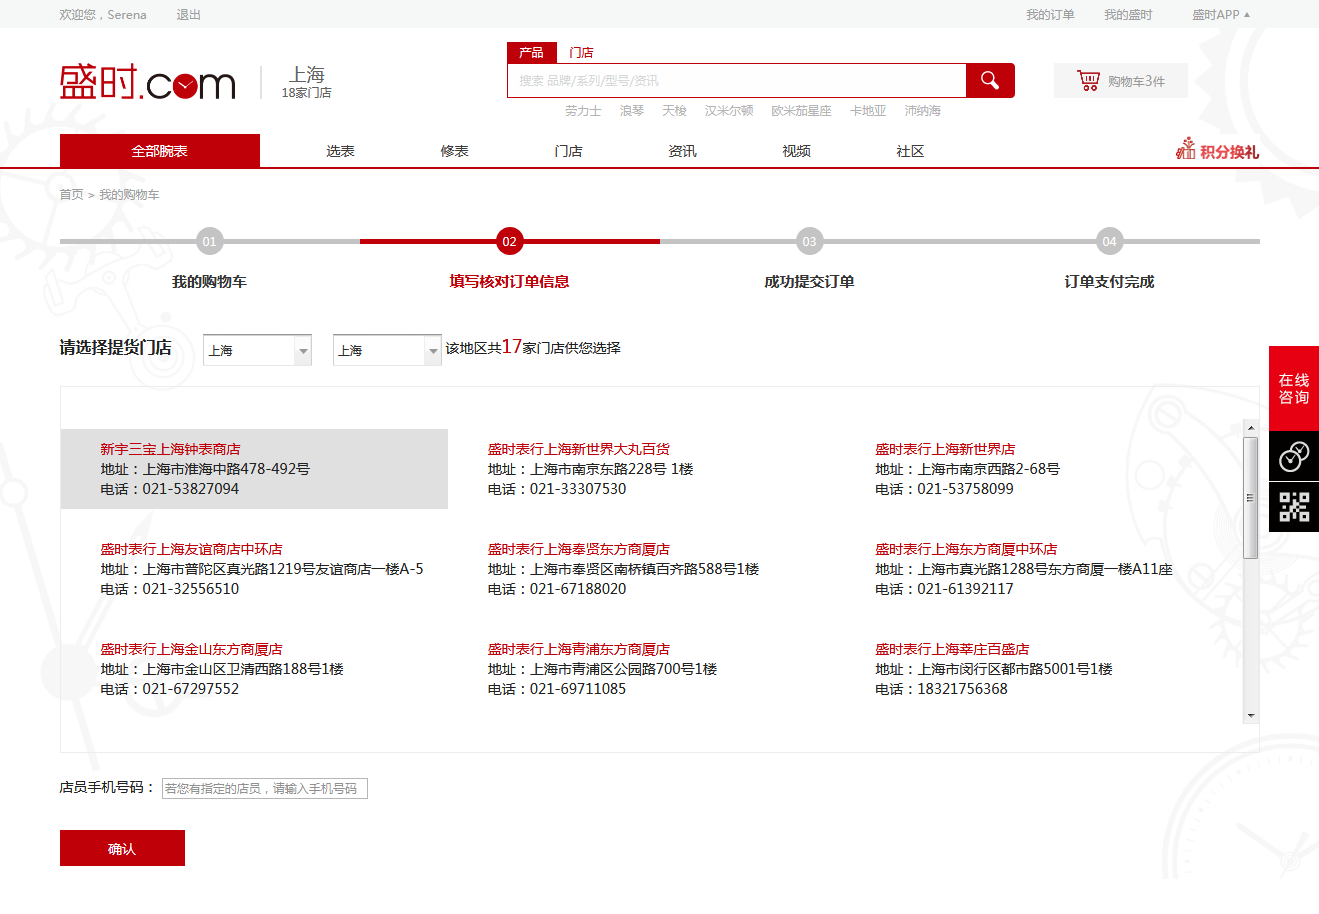
Task: Click step 01 我的购物车 circle
Action: coord(209,241)
